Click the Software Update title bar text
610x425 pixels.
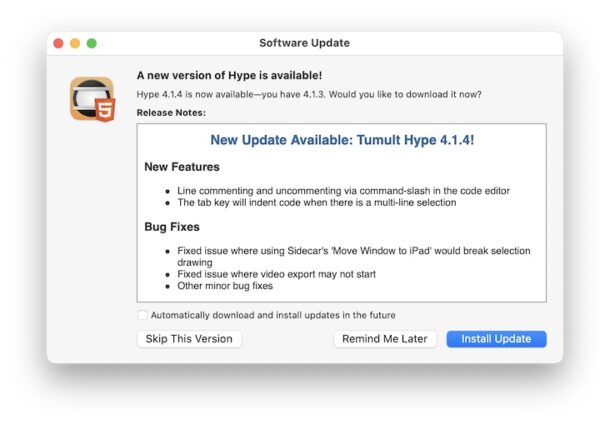(304, 43)
